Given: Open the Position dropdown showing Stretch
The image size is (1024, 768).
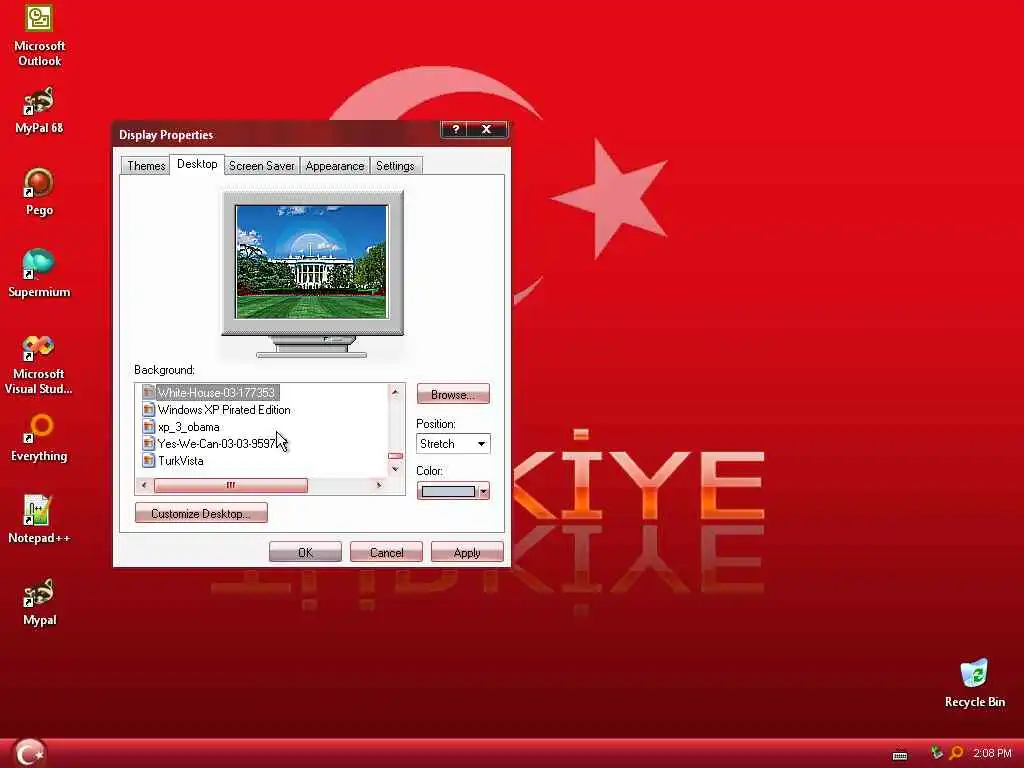Looking at the screenshot, I should tap(453, 444).
